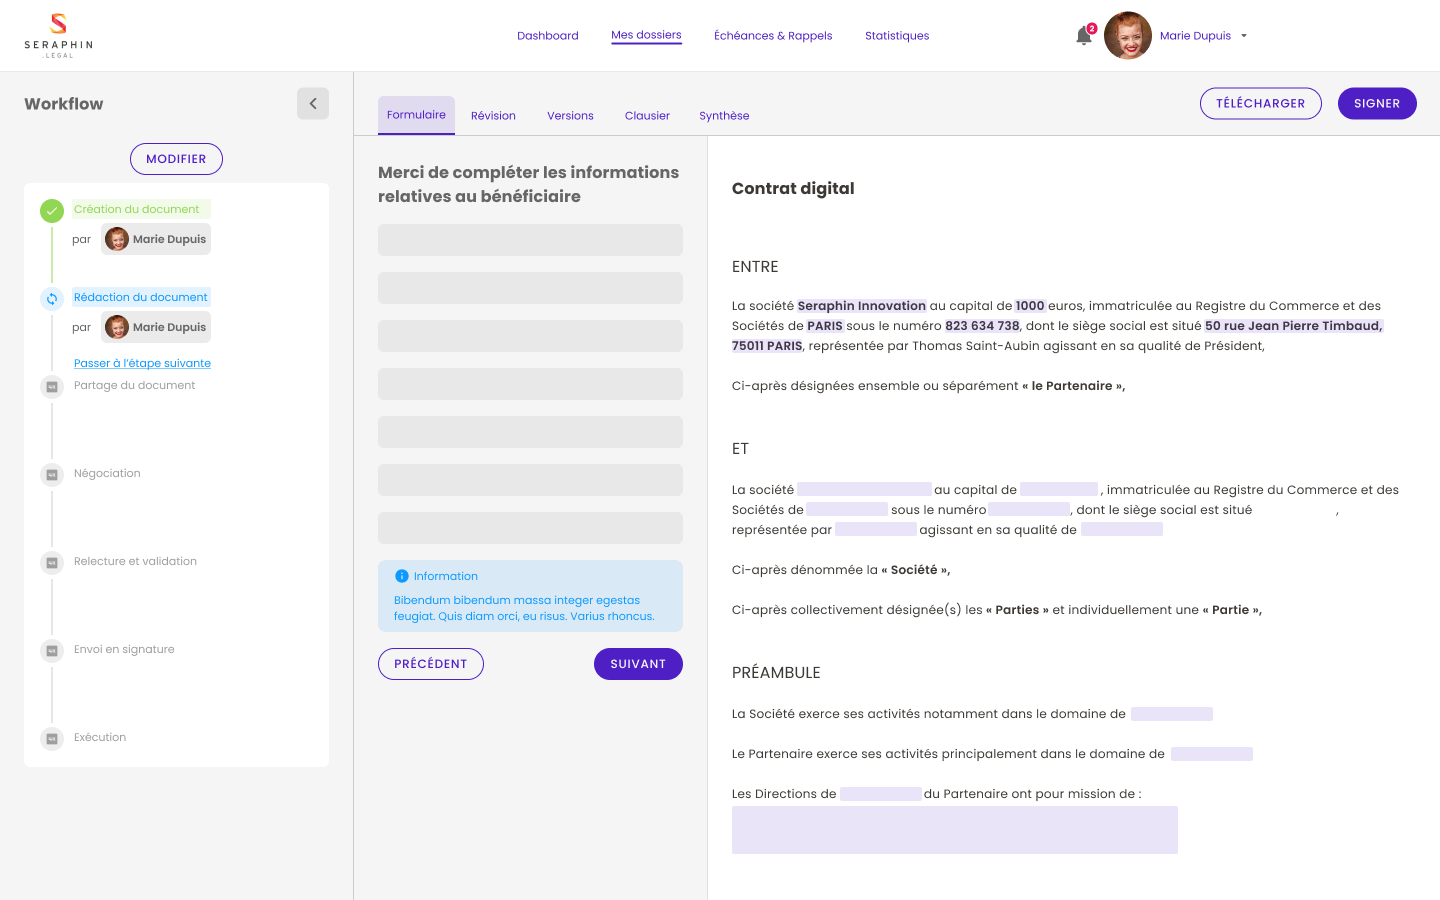Click the SIGNER button
Viewport: 1440px width, 900px height.
tap(1377, 103)
